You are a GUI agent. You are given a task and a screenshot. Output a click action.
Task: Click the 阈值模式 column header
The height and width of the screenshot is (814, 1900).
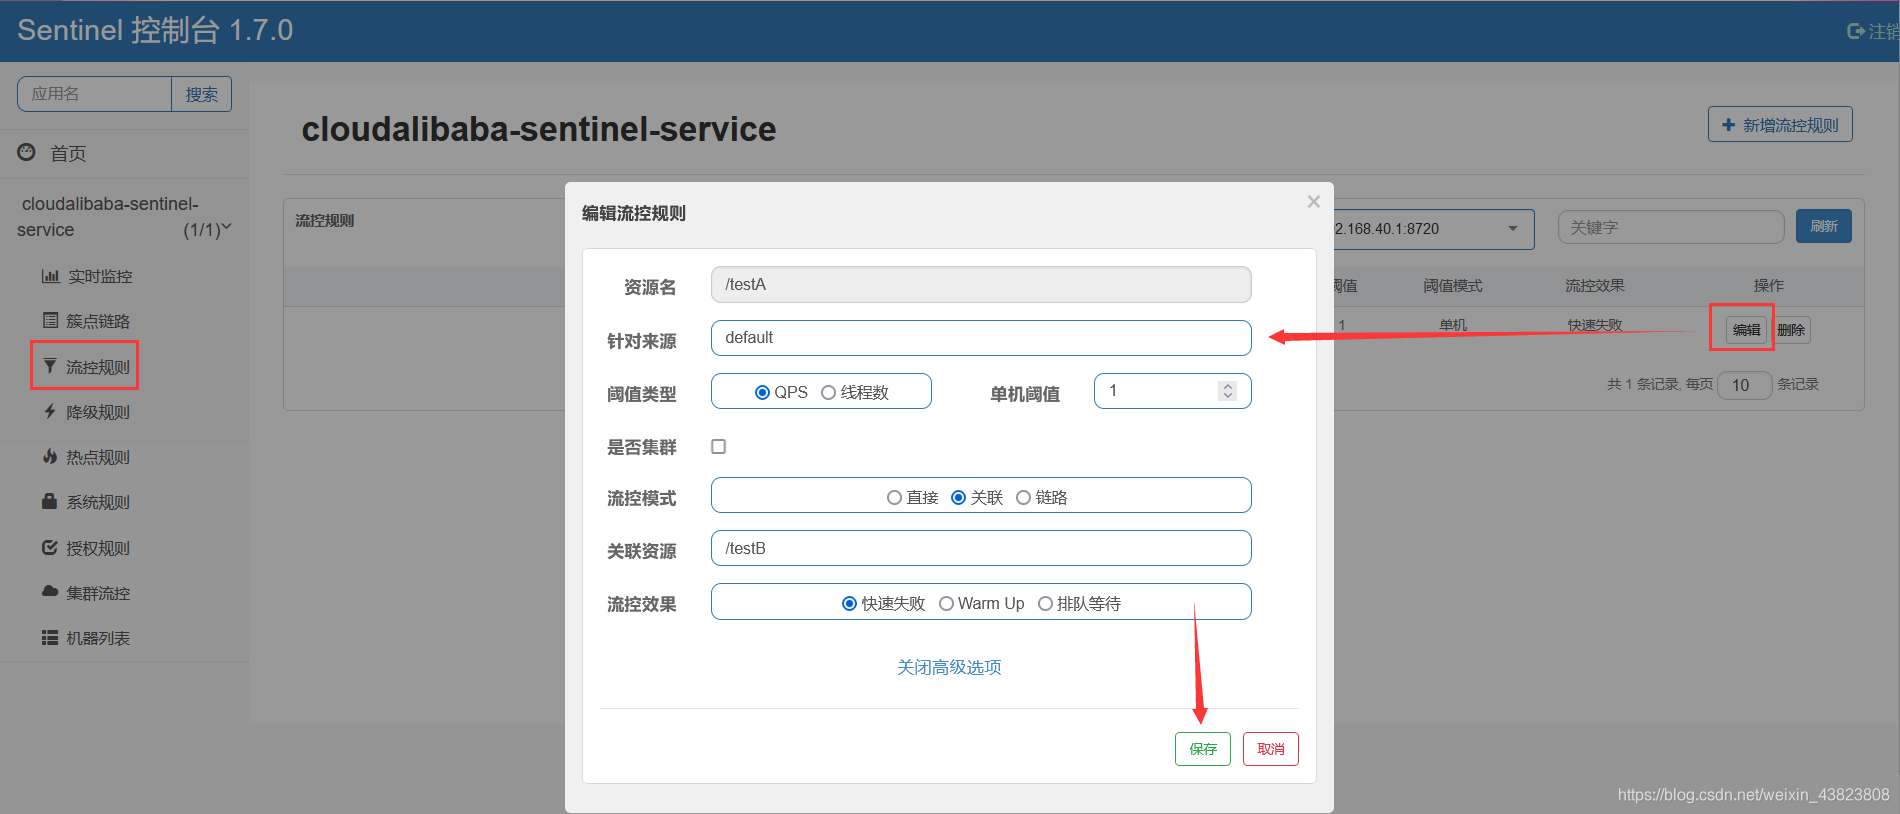(1453, 286)
